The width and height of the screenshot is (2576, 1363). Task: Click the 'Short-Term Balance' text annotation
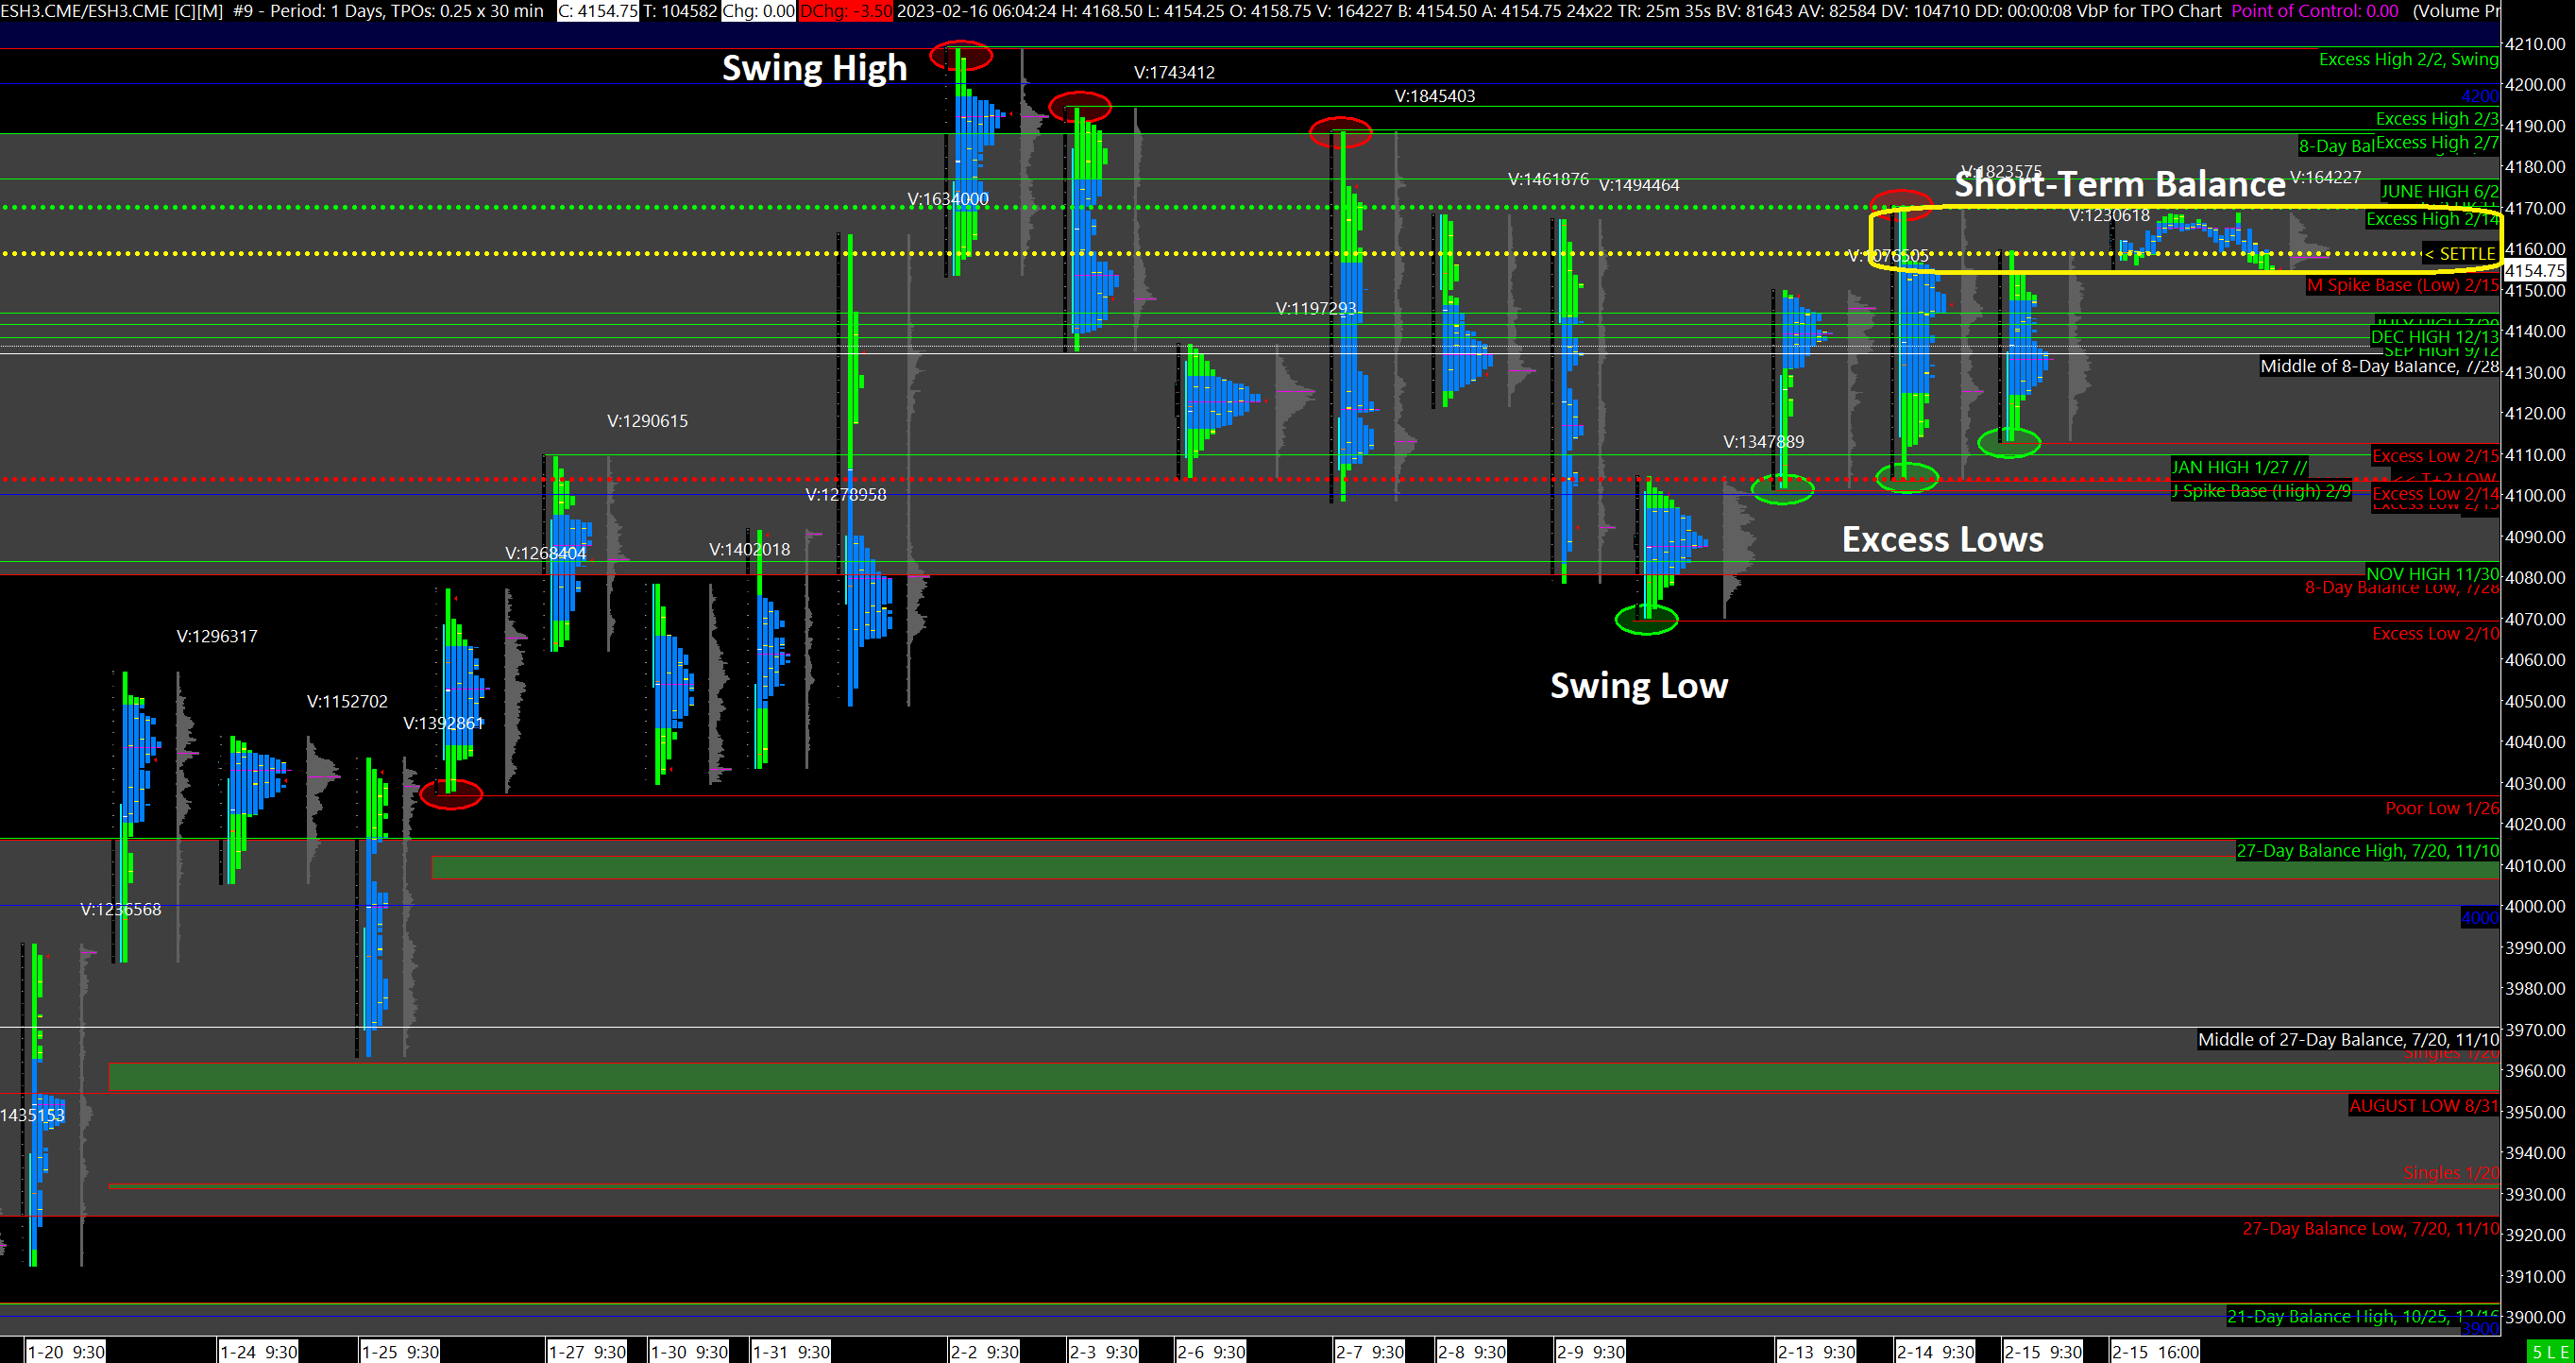(2119, 185)
